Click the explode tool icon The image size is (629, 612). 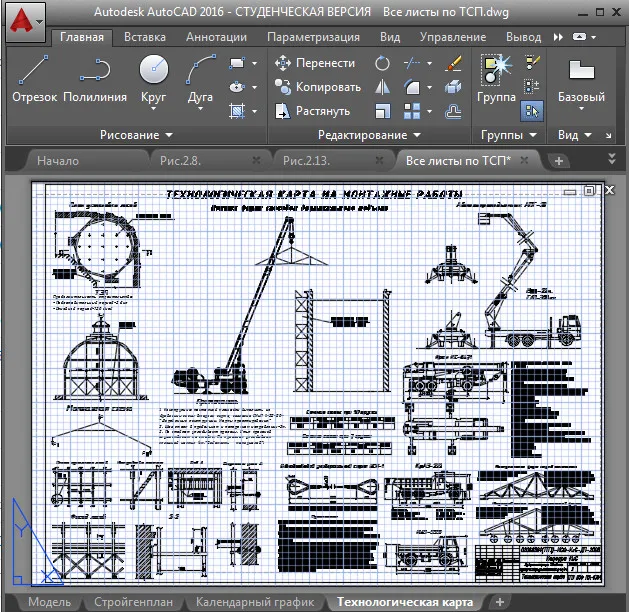pos(453,87)
